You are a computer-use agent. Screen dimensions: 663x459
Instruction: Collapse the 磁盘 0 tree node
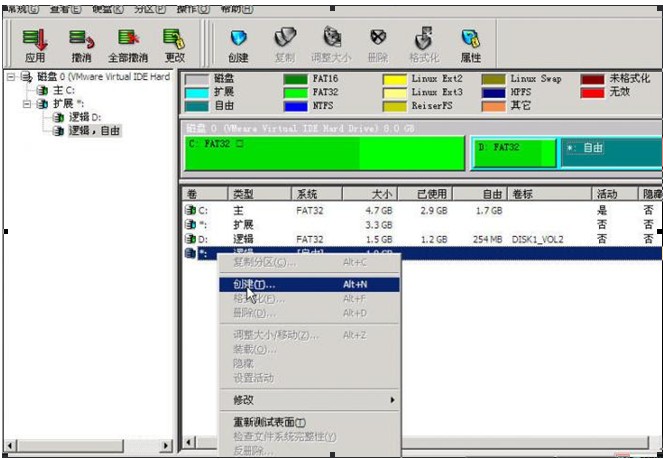coord(10,77)
